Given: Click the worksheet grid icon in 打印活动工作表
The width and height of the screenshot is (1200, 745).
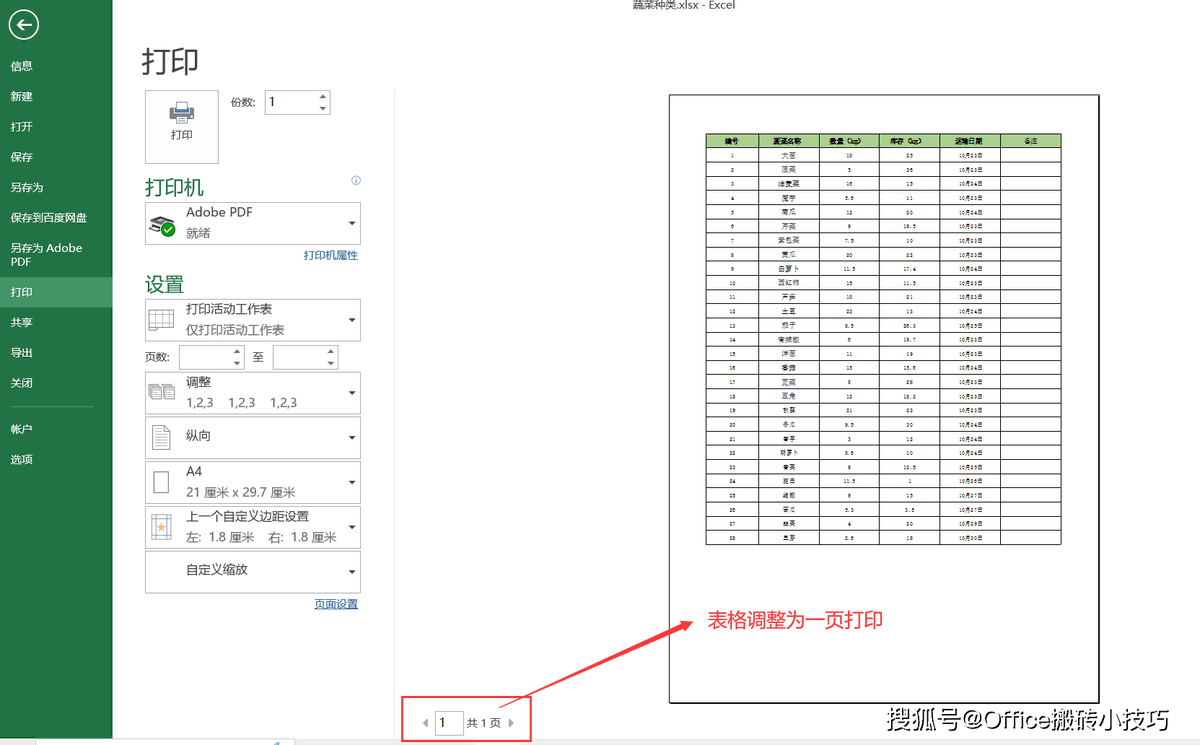Looking at the screenshot, I should click(x=161, y=320).
